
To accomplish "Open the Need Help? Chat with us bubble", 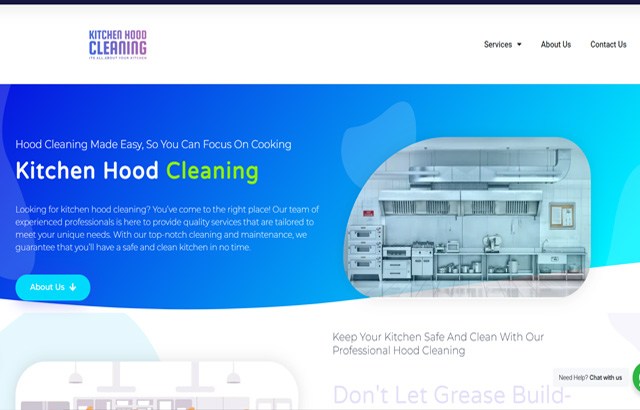I will click(590, 377).
